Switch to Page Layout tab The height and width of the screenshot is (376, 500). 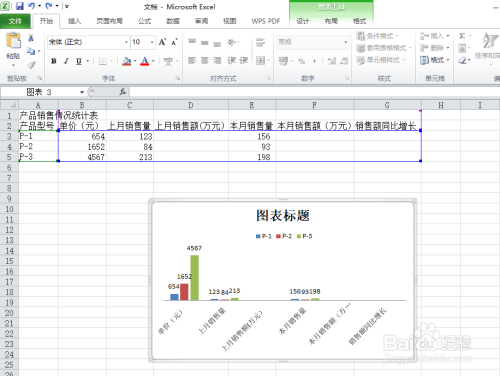tap(109, 21)
